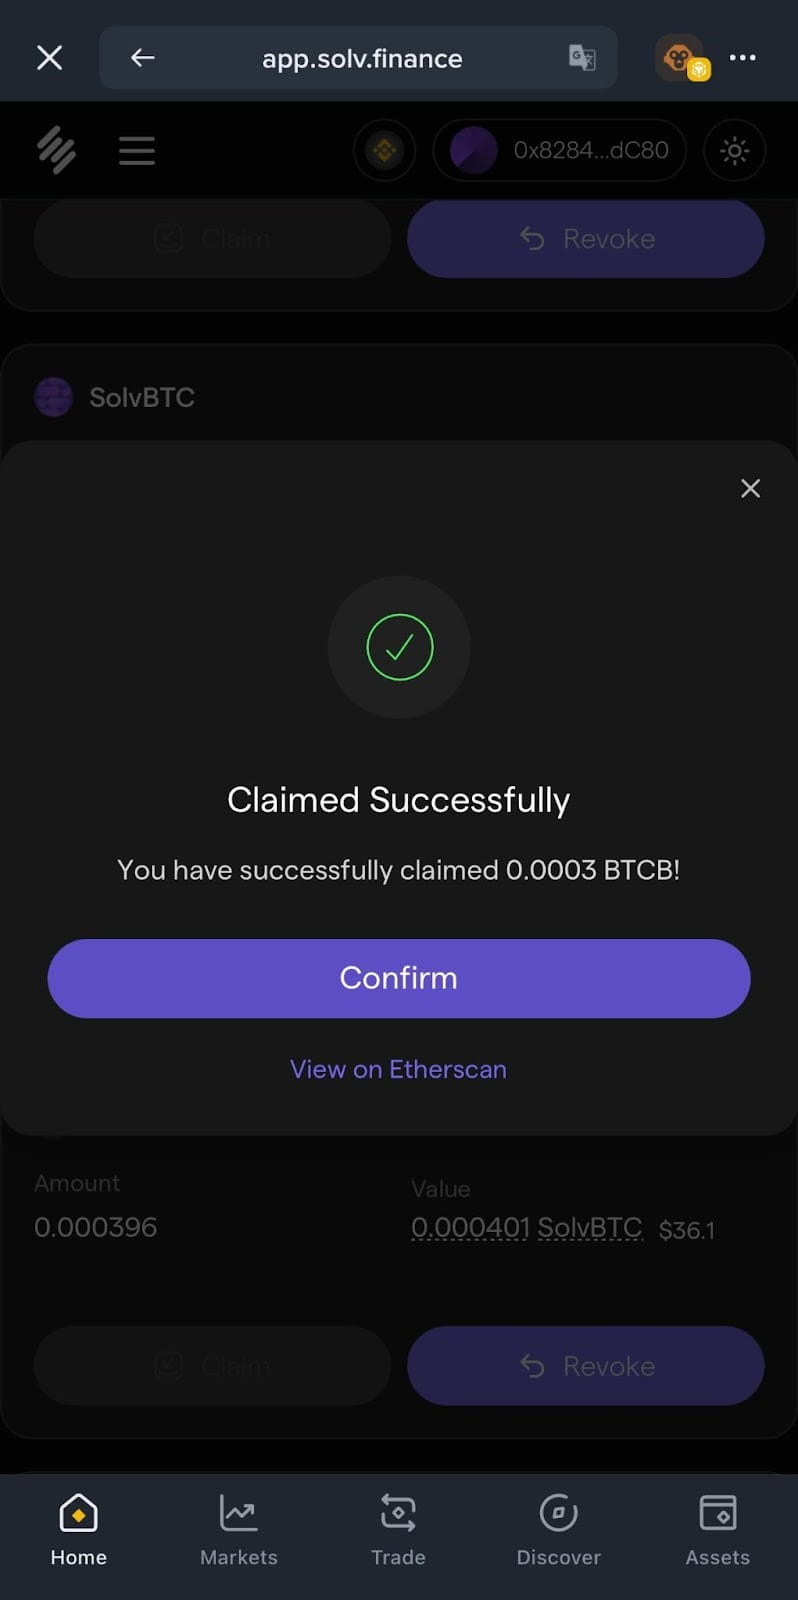The image size is (798, 1600).
Task: Open the three-dot more options menu
Action: coord(743,58)
